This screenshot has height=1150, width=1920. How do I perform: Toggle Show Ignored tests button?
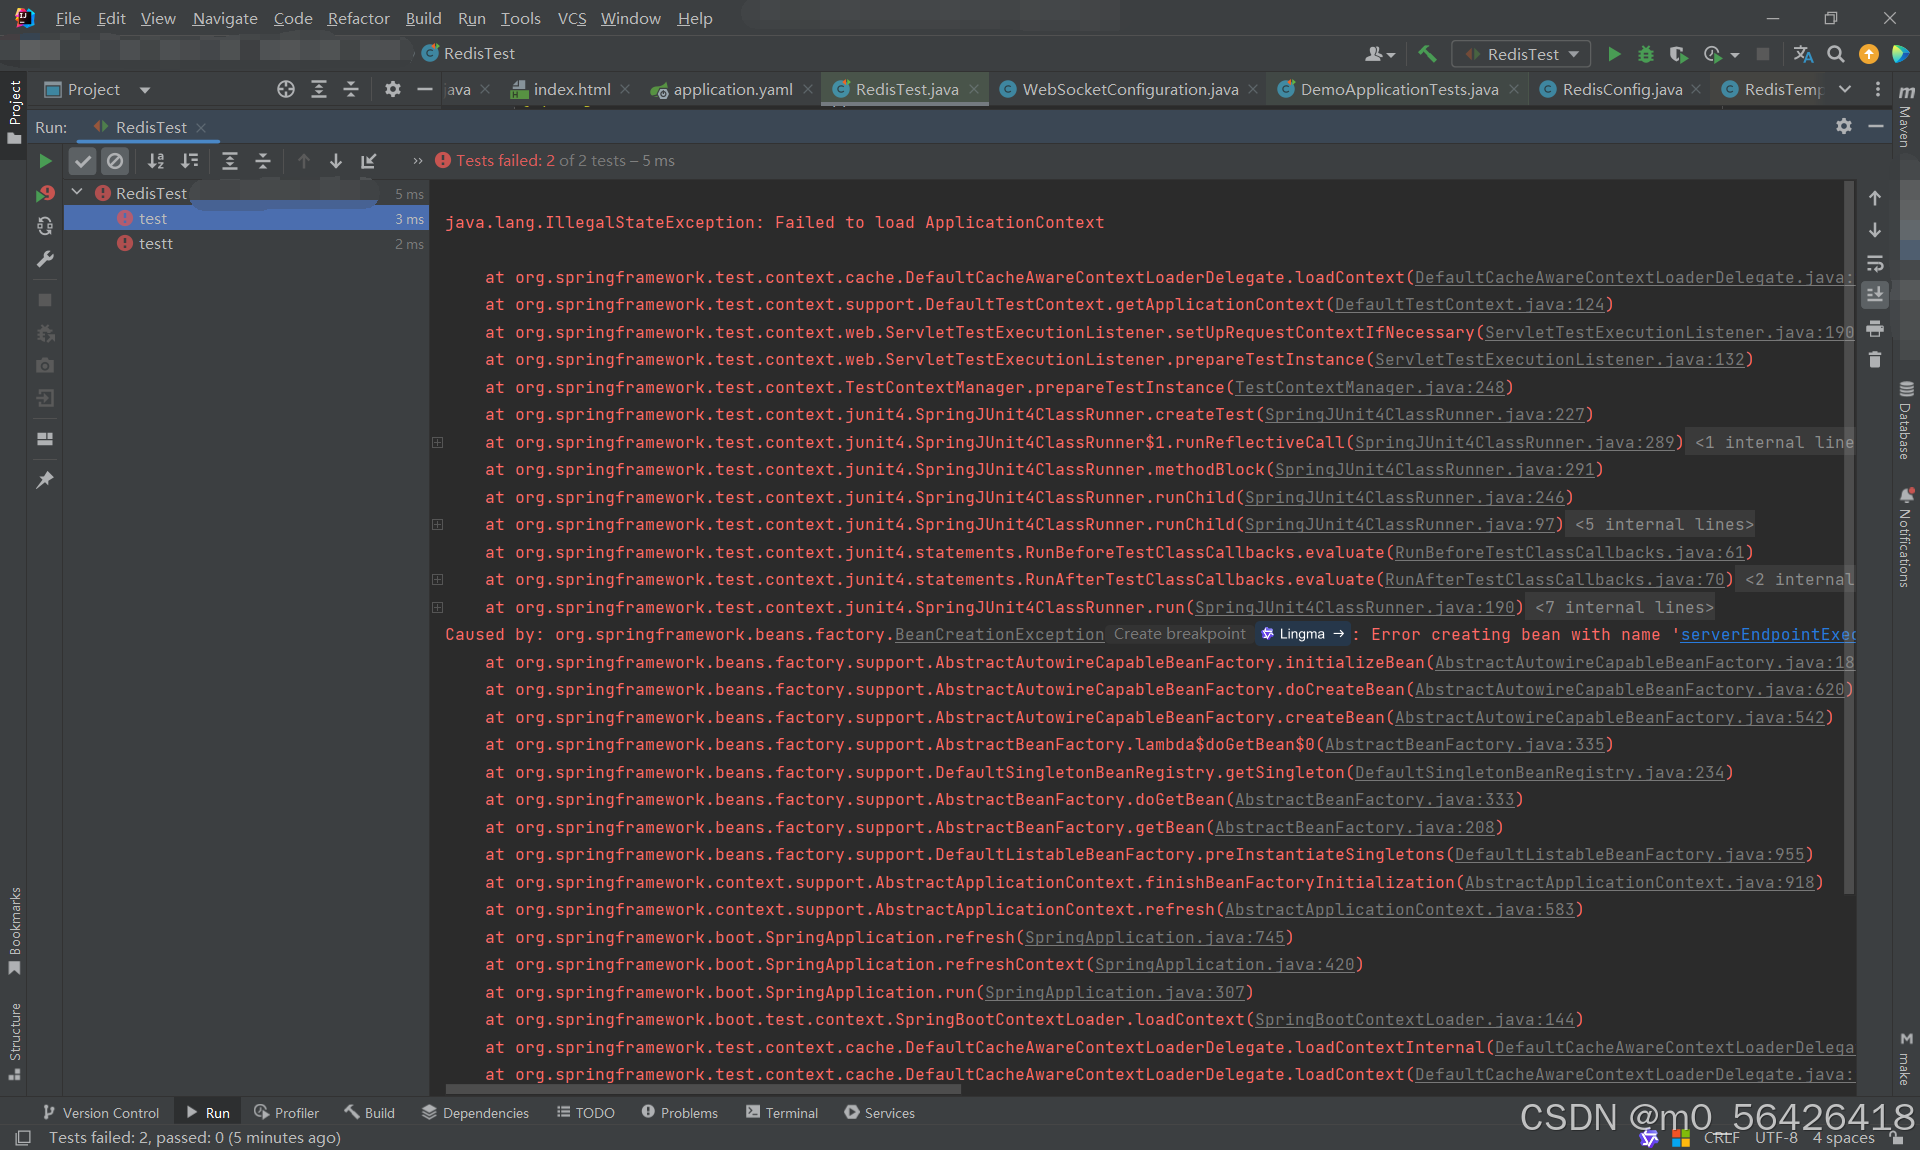pos(115,161)
